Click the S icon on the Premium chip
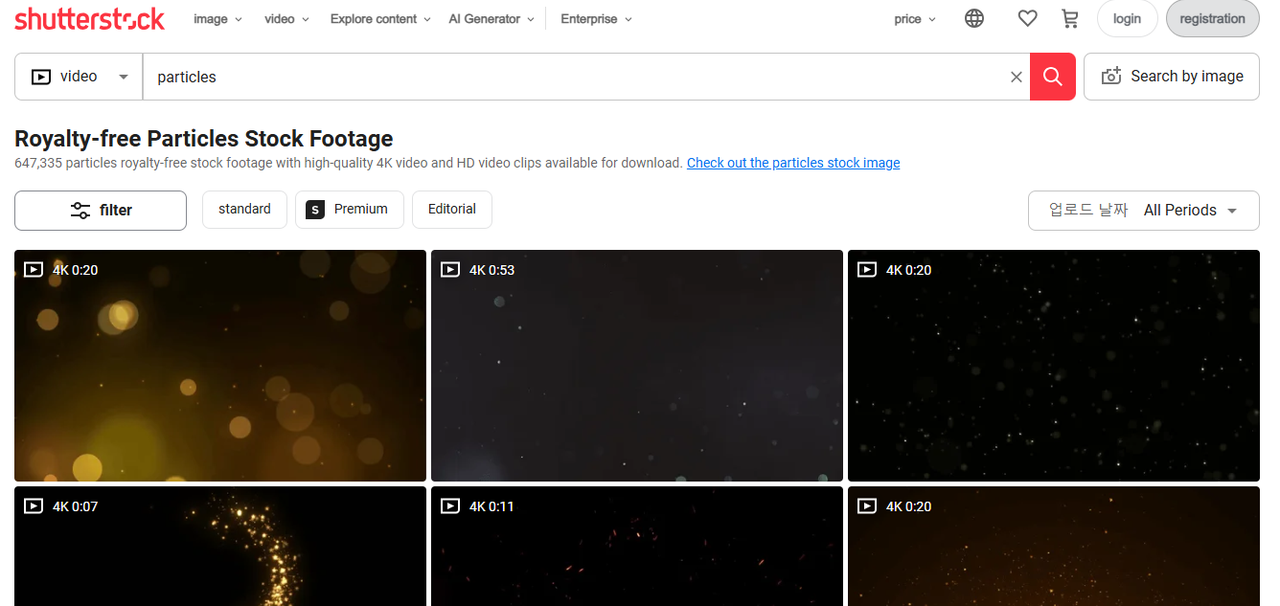This screenshot has height=606, width=1280. tap(315, 209)
